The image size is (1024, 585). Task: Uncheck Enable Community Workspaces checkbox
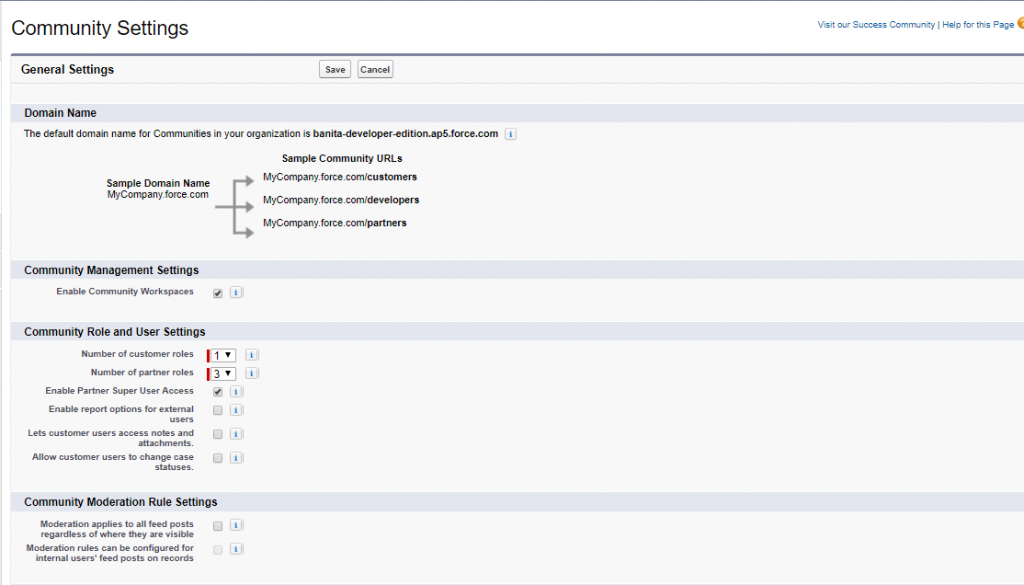pos(218,293)
